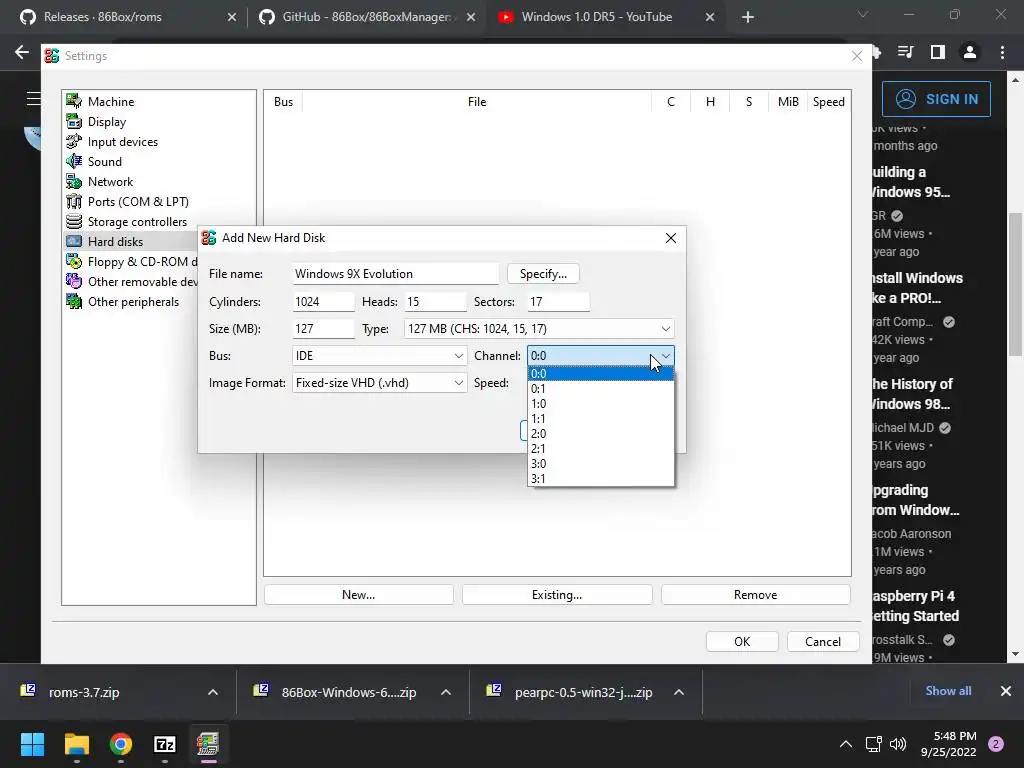Choose channel 1:1 option
Viewport: 1024px width, 768px height.
(x=601, y=419)
